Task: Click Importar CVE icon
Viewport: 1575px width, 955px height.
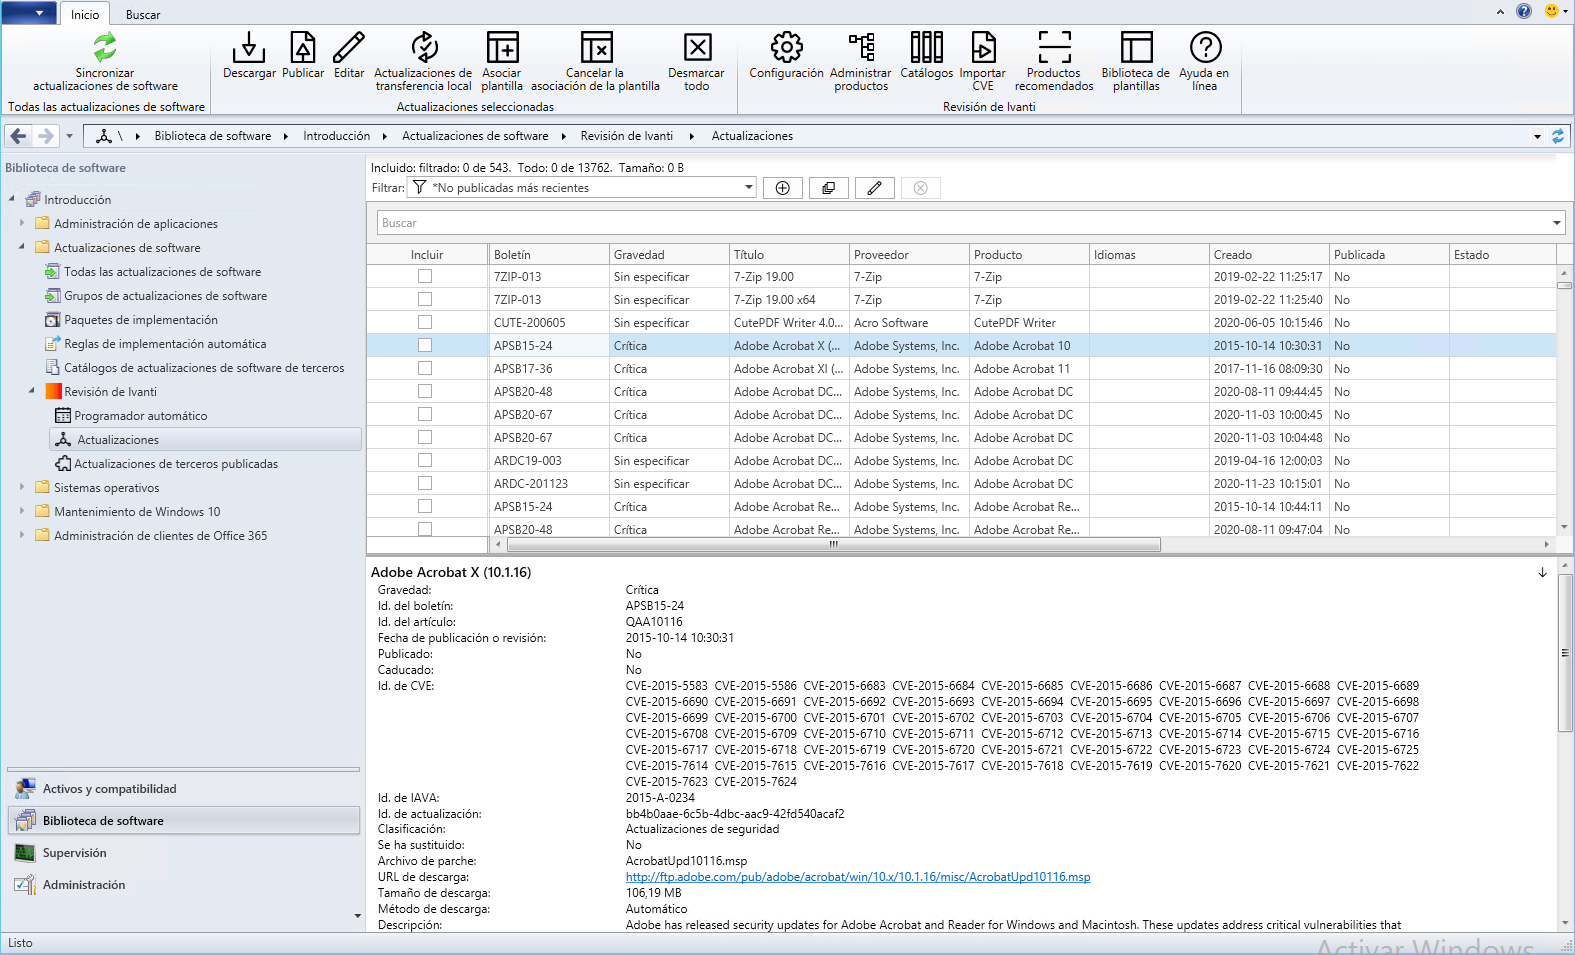Action: [x=982, y=48]
